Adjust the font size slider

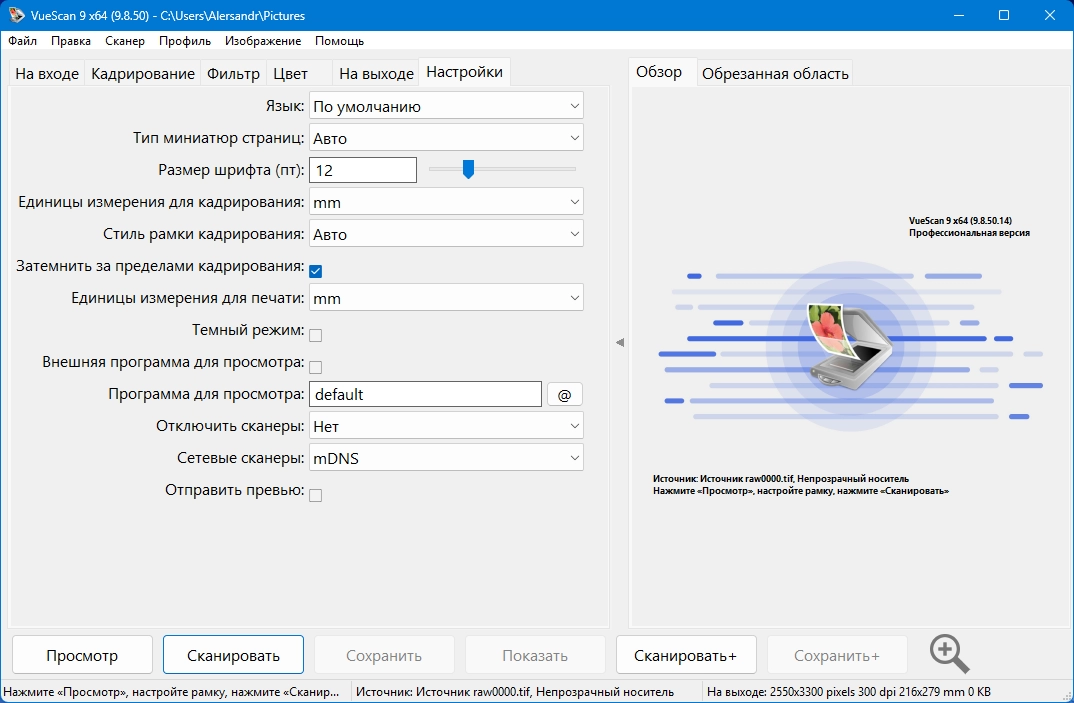point(468,169)
